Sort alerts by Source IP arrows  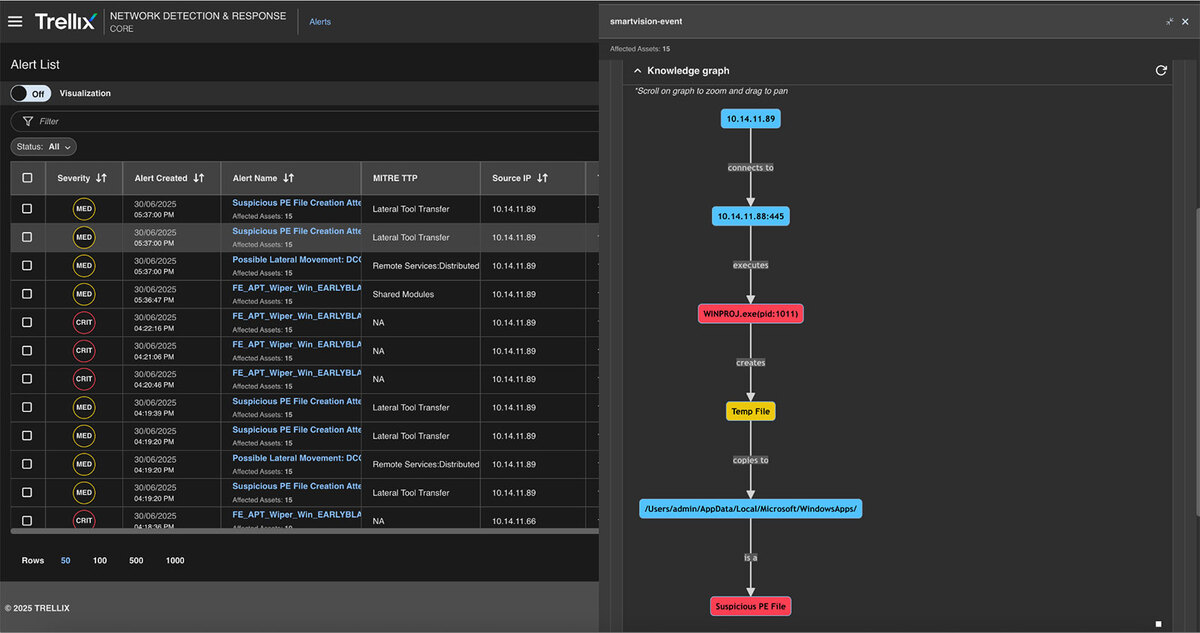coord(542,178)
